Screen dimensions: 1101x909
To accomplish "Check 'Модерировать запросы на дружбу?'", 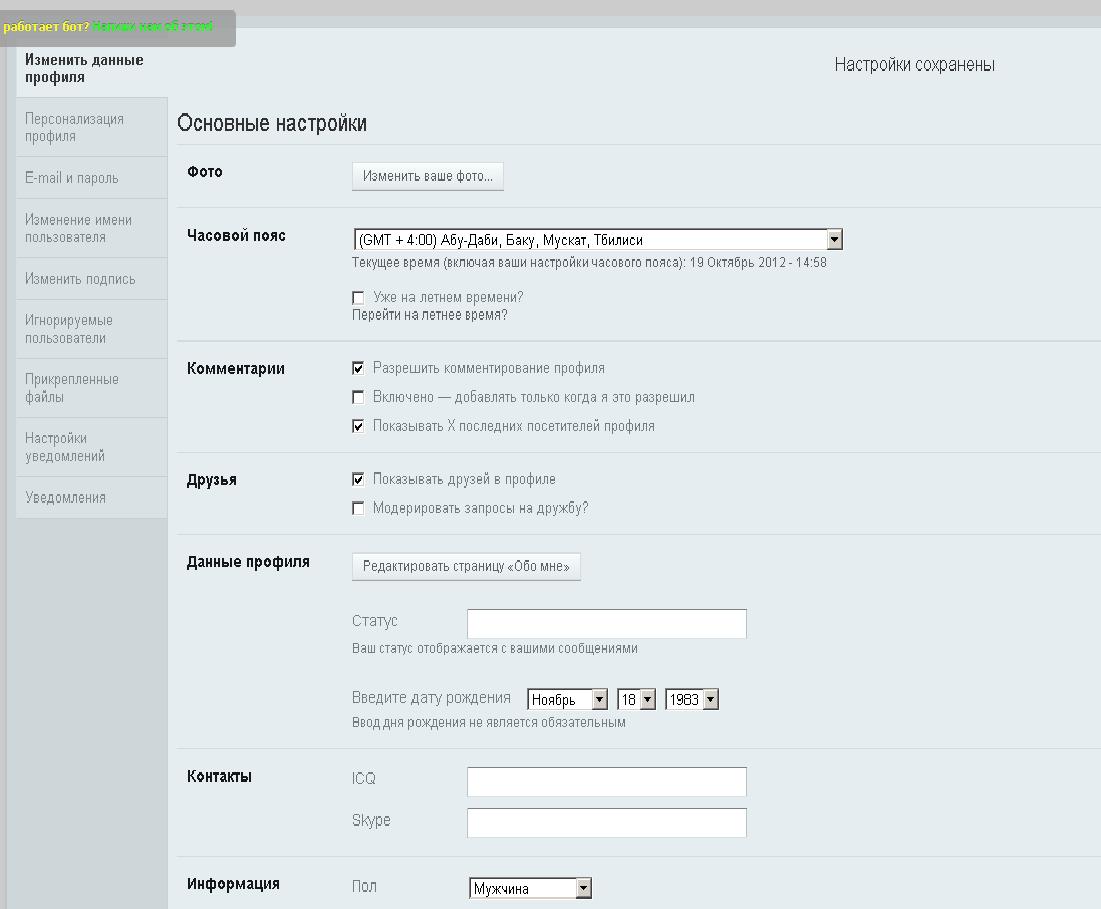I will 359,508.
